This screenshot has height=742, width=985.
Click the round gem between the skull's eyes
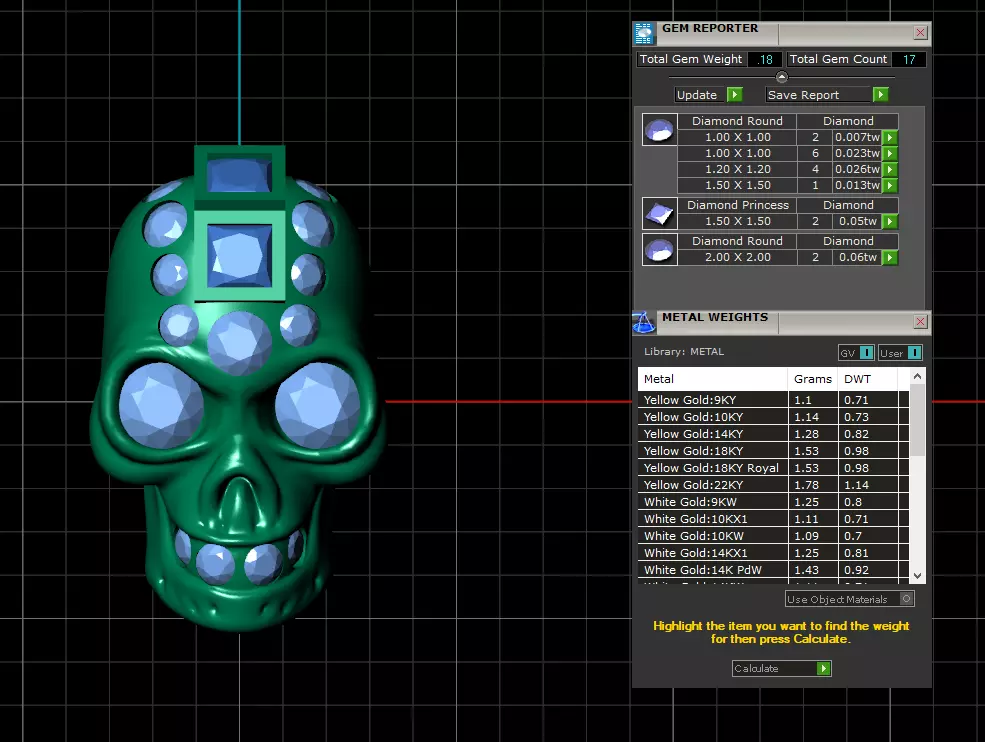(x=239, y=343)
